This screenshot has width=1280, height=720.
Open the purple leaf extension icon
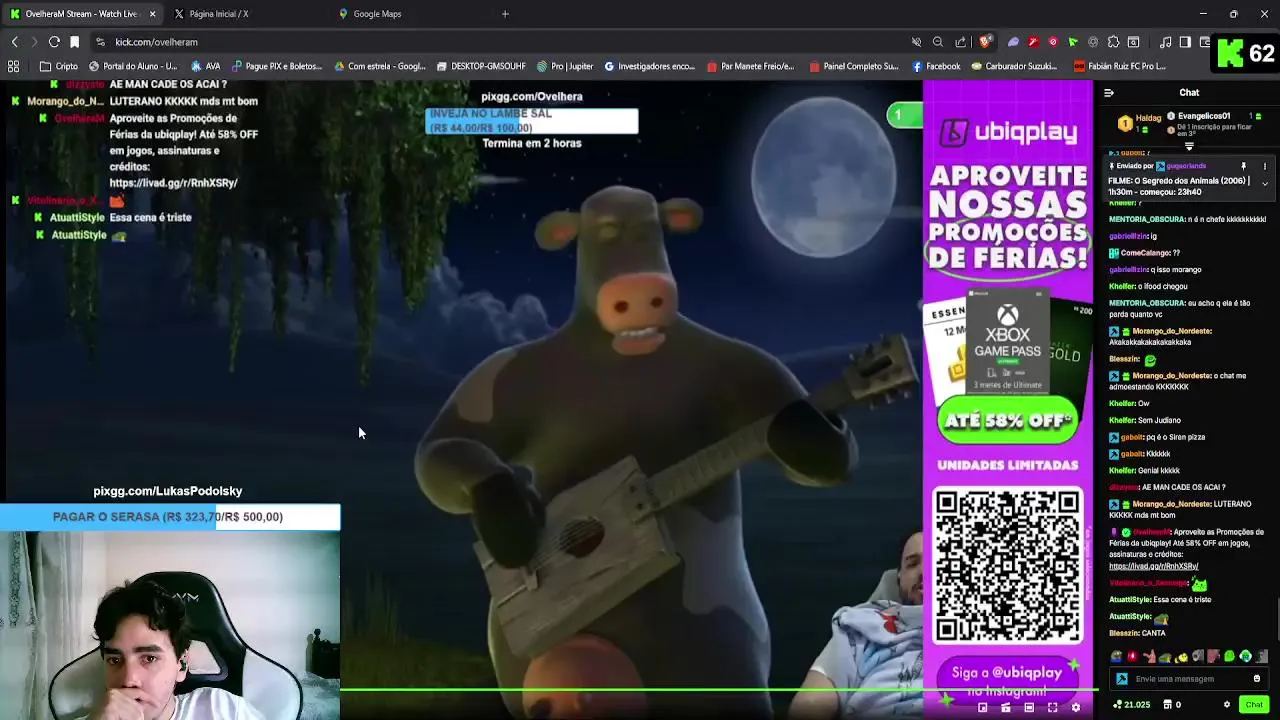[x=1013, y=42]
